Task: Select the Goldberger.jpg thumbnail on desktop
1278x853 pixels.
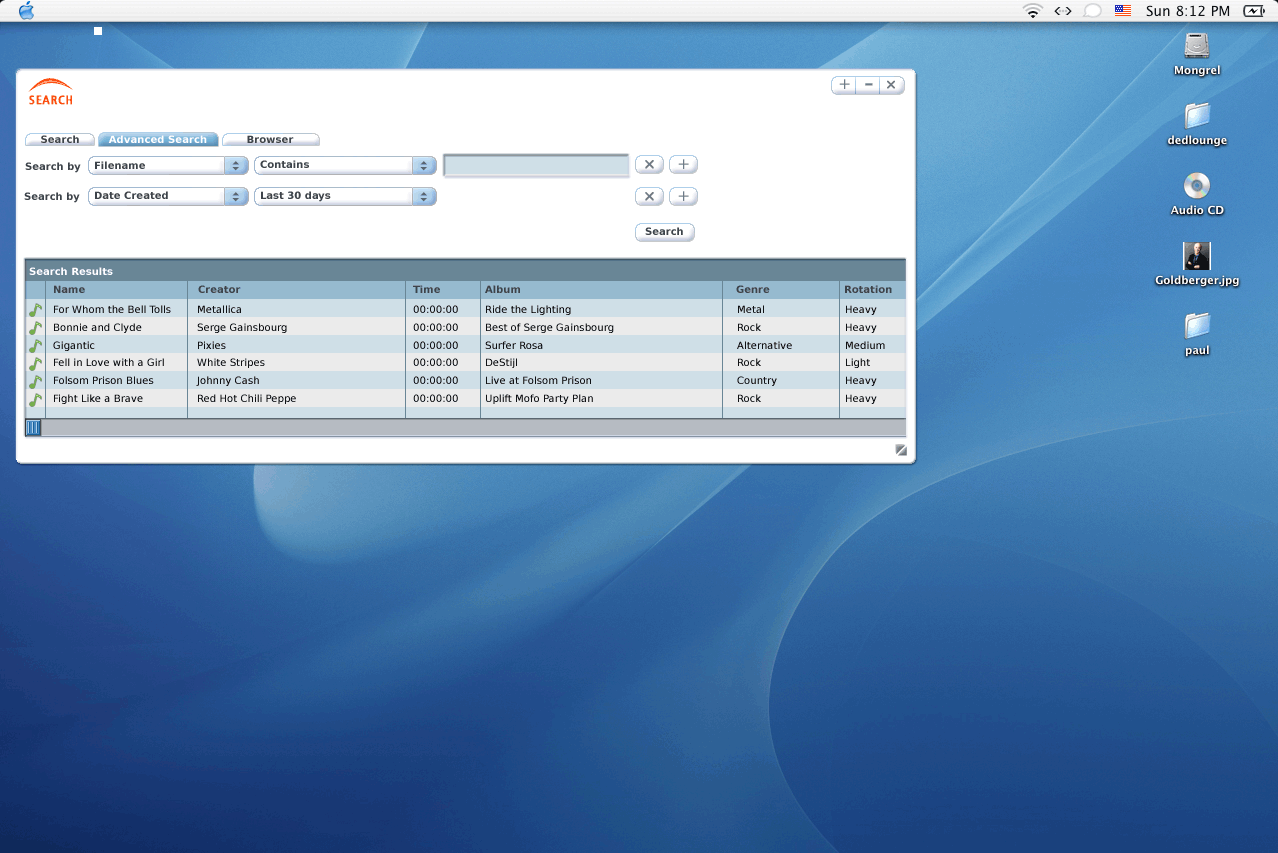Action: [1197, 256]
